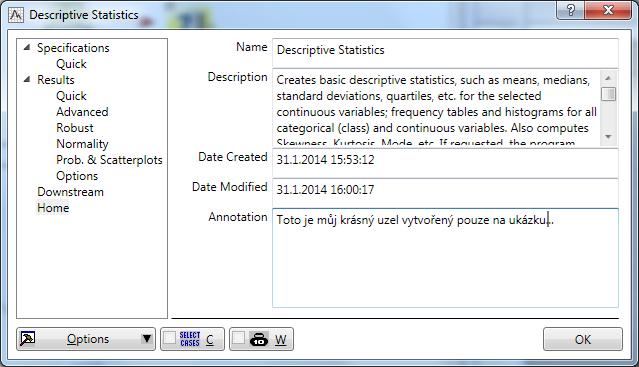The height and width of the screenshot is (367, 639).
Task: Select the Downstream tree item
Action: [71, 192]
